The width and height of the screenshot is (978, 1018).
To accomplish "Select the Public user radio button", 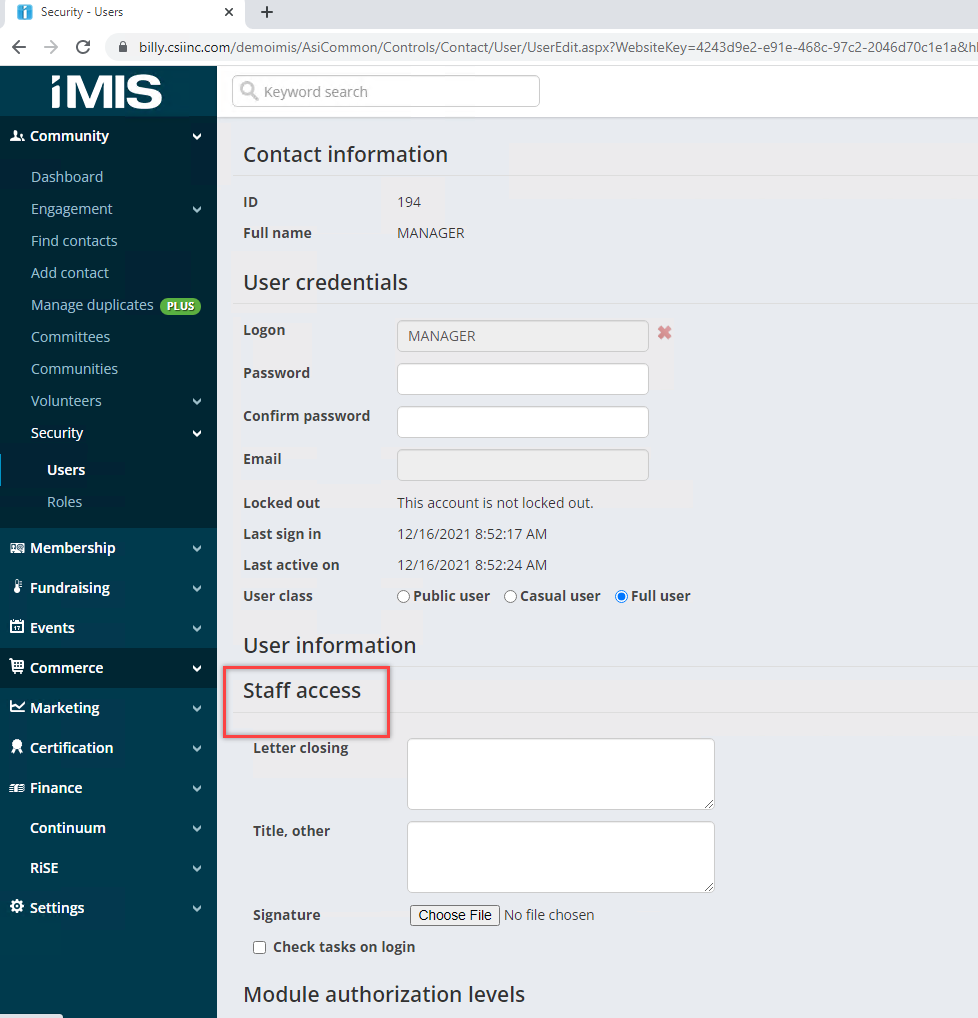I will (x=404, y=596).
